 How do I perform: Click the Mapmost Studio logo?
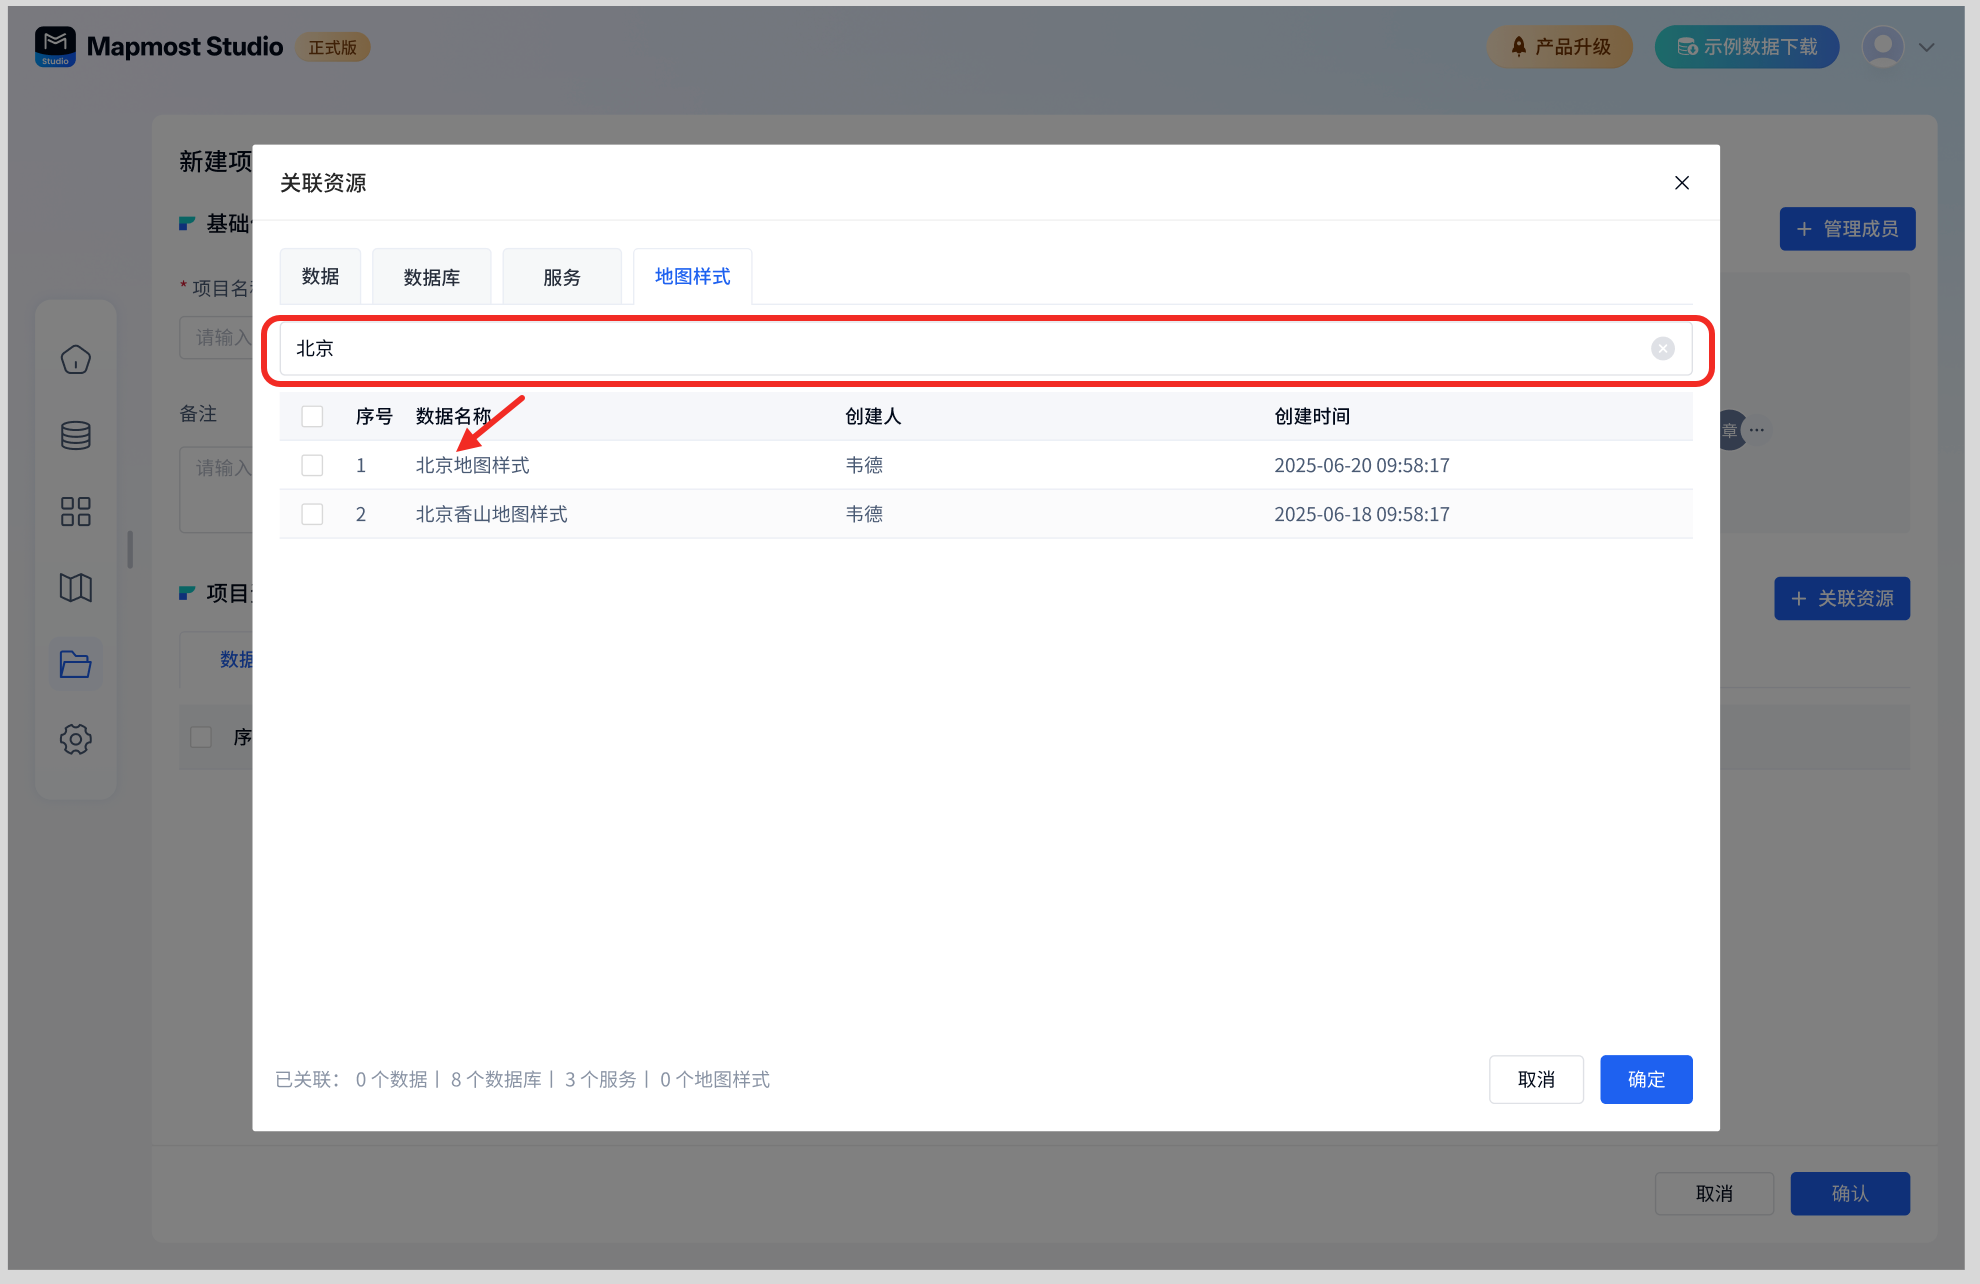[x=56, y=46]
